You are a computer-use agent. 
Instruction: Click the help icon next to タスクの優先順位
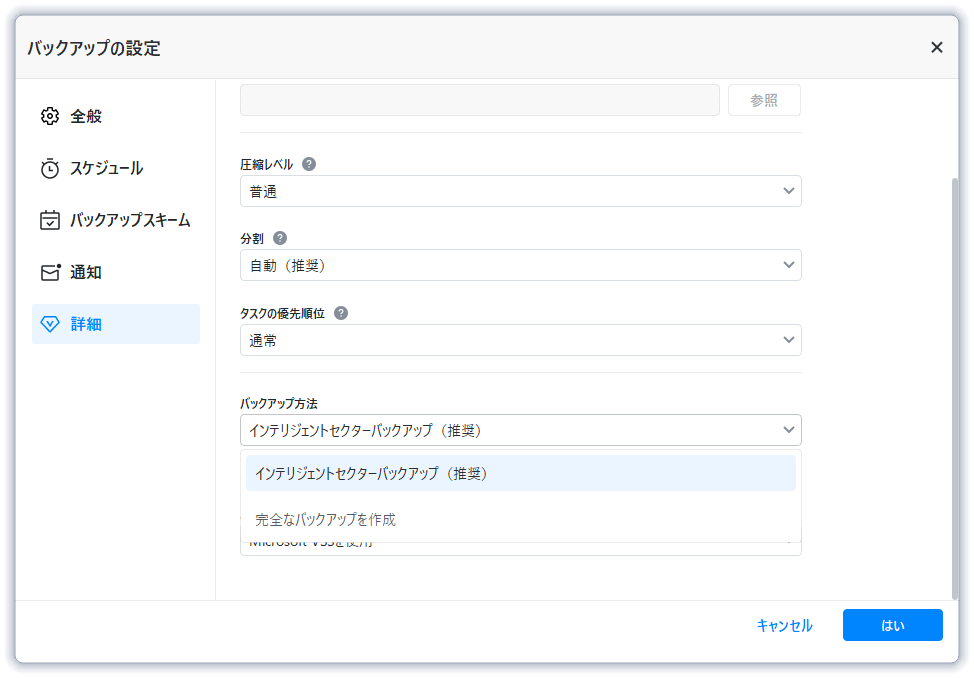coord(341,313)
